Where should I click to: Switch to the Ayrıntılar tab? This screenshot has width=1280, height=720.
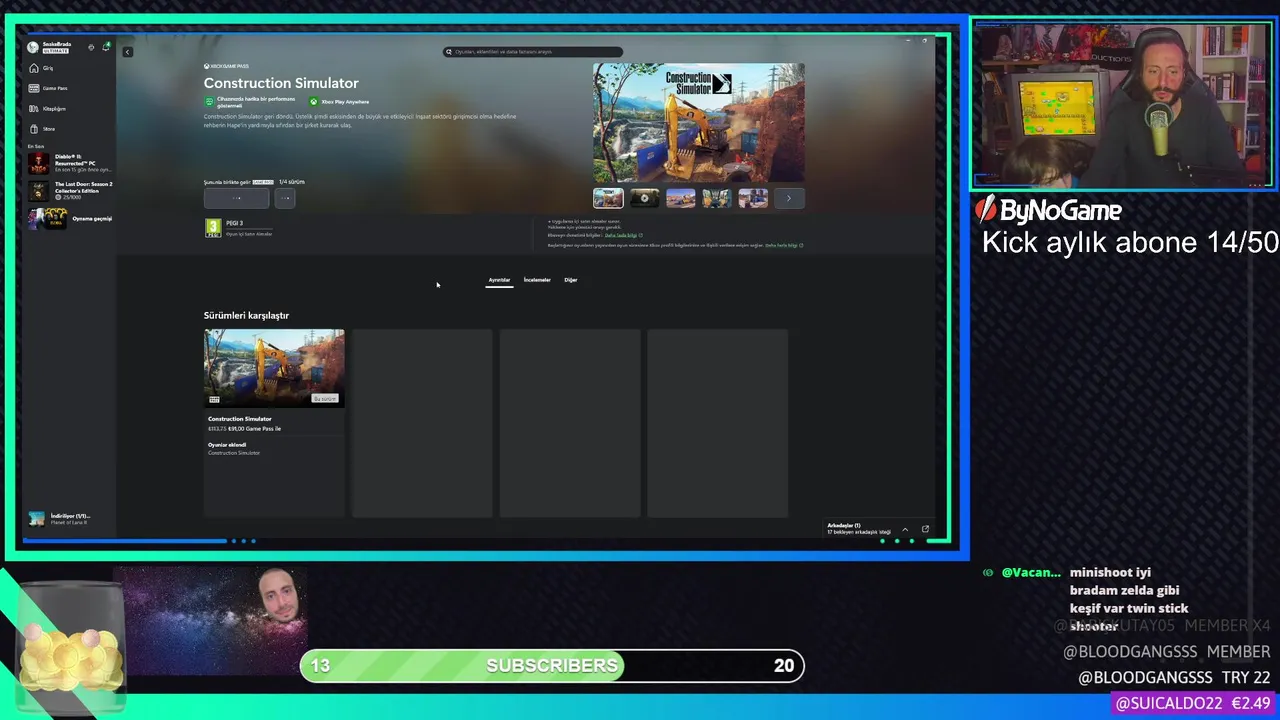(499, 280)
